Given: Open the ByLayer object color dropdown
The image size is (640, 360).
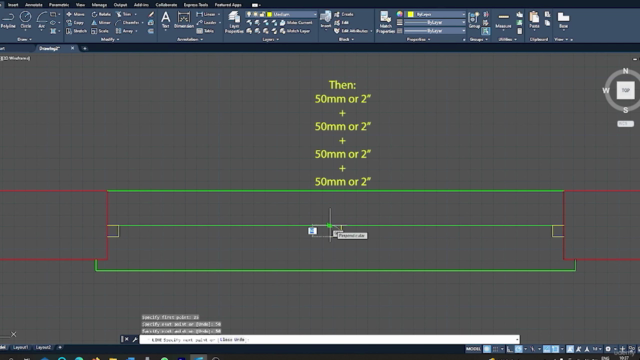Looking at the screenshot, I should 436,14.
